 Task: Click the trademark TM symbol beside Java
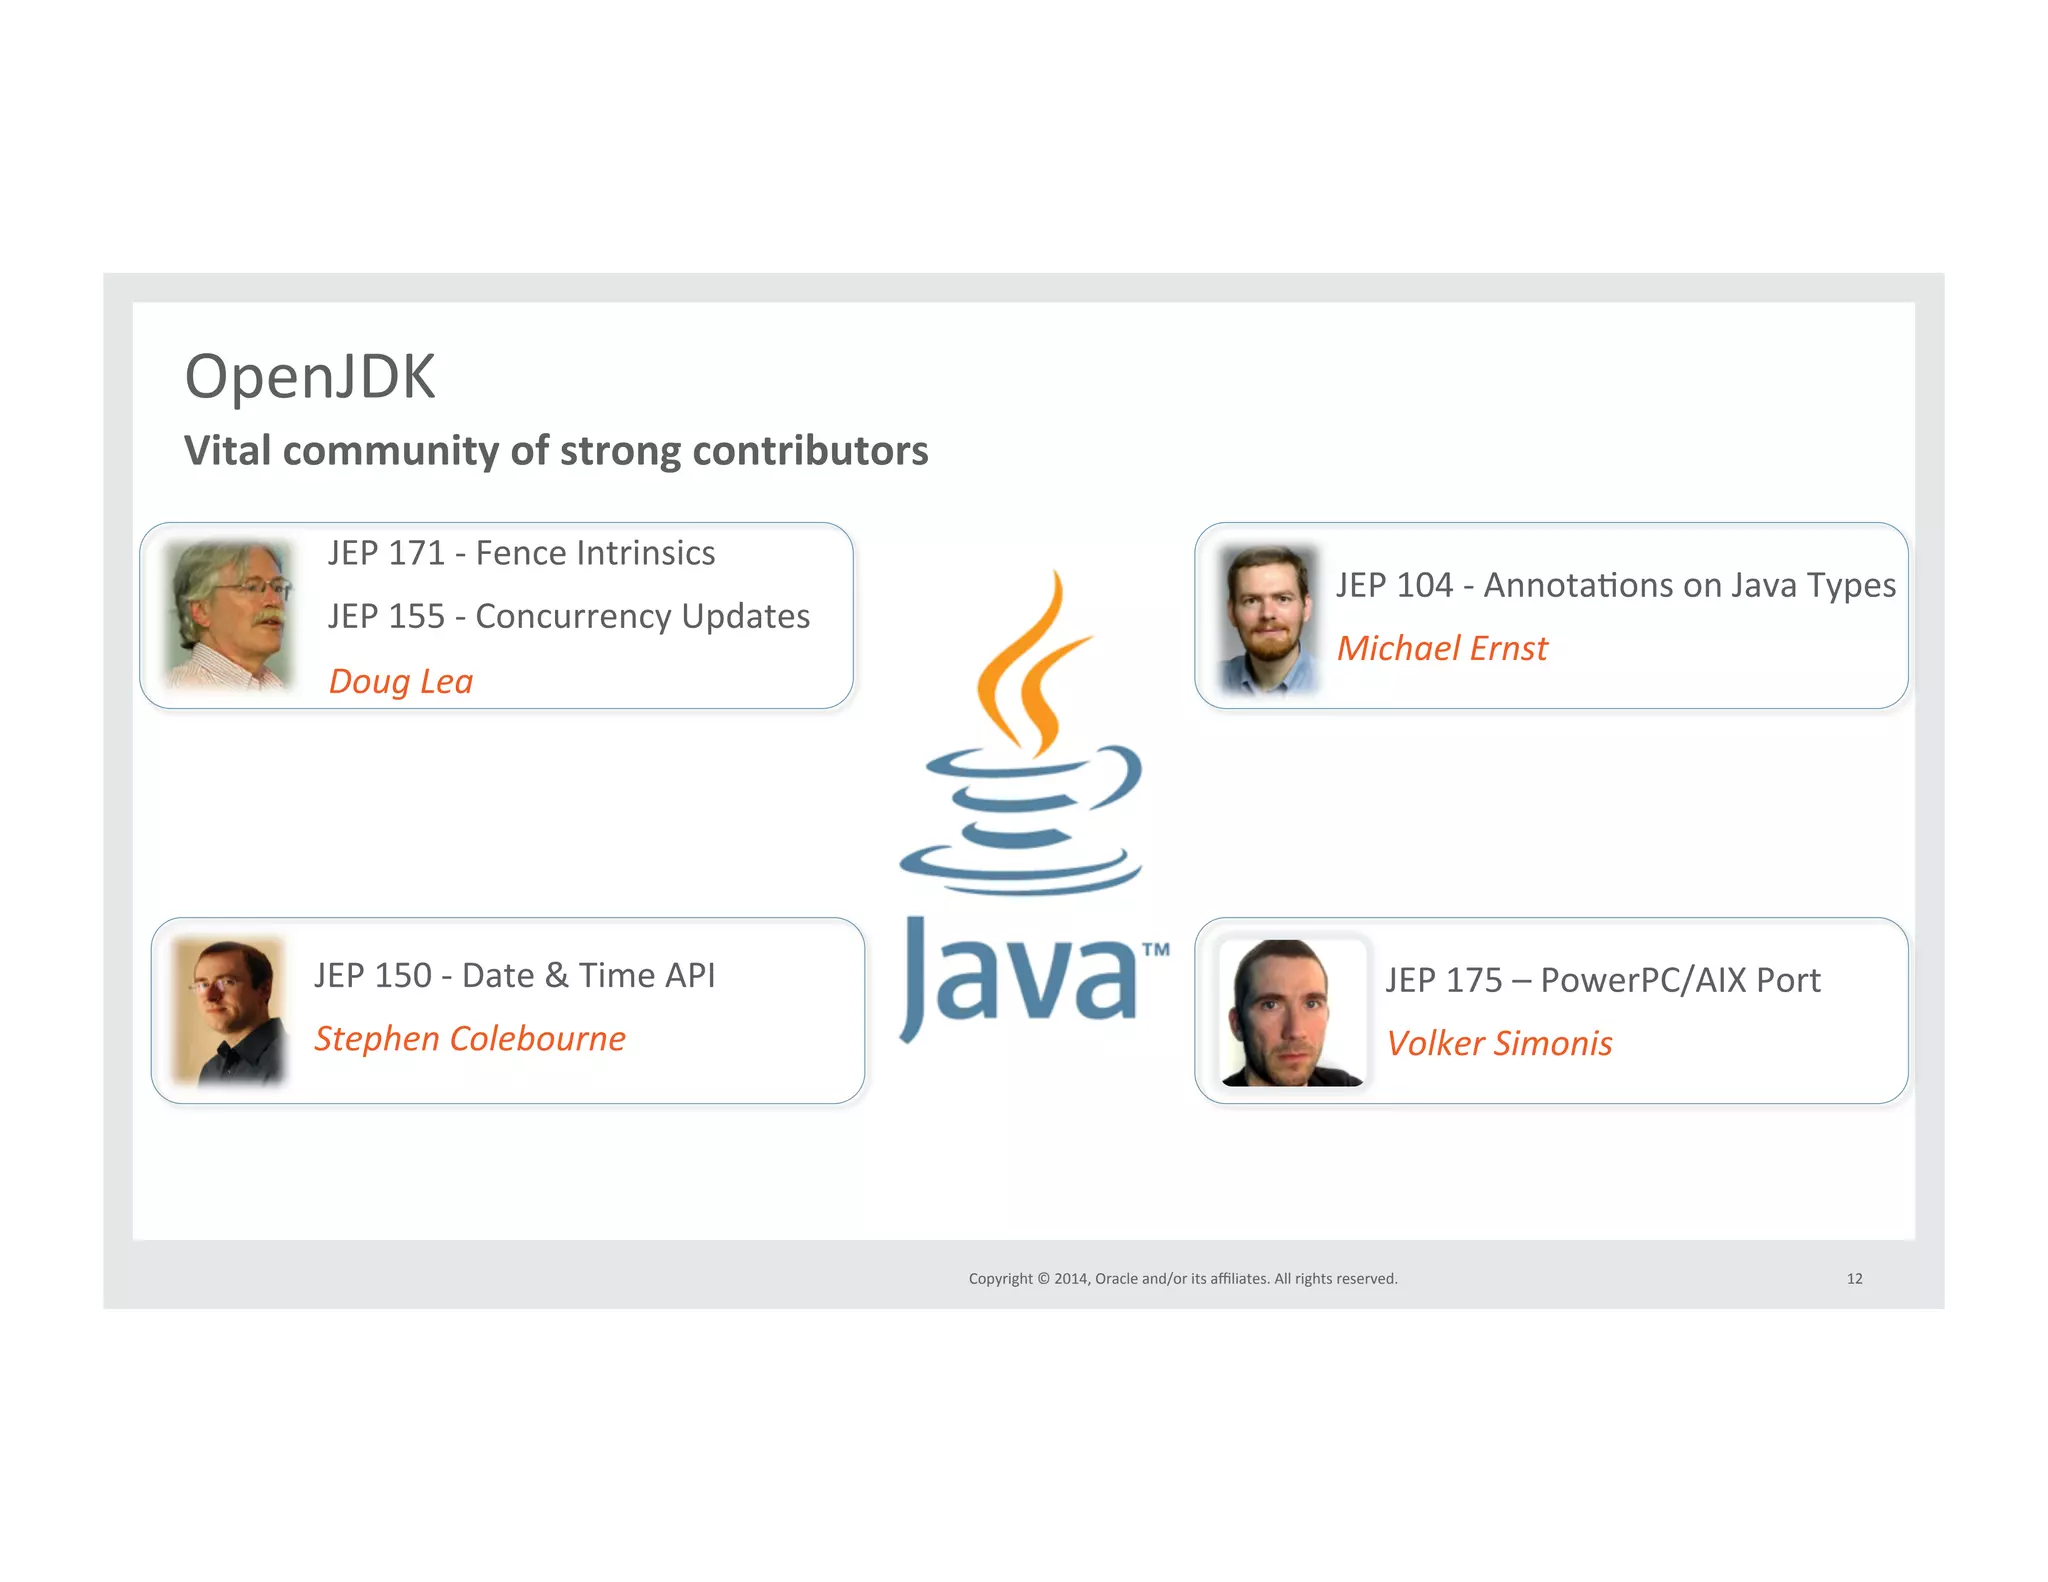click(1155, 950)
